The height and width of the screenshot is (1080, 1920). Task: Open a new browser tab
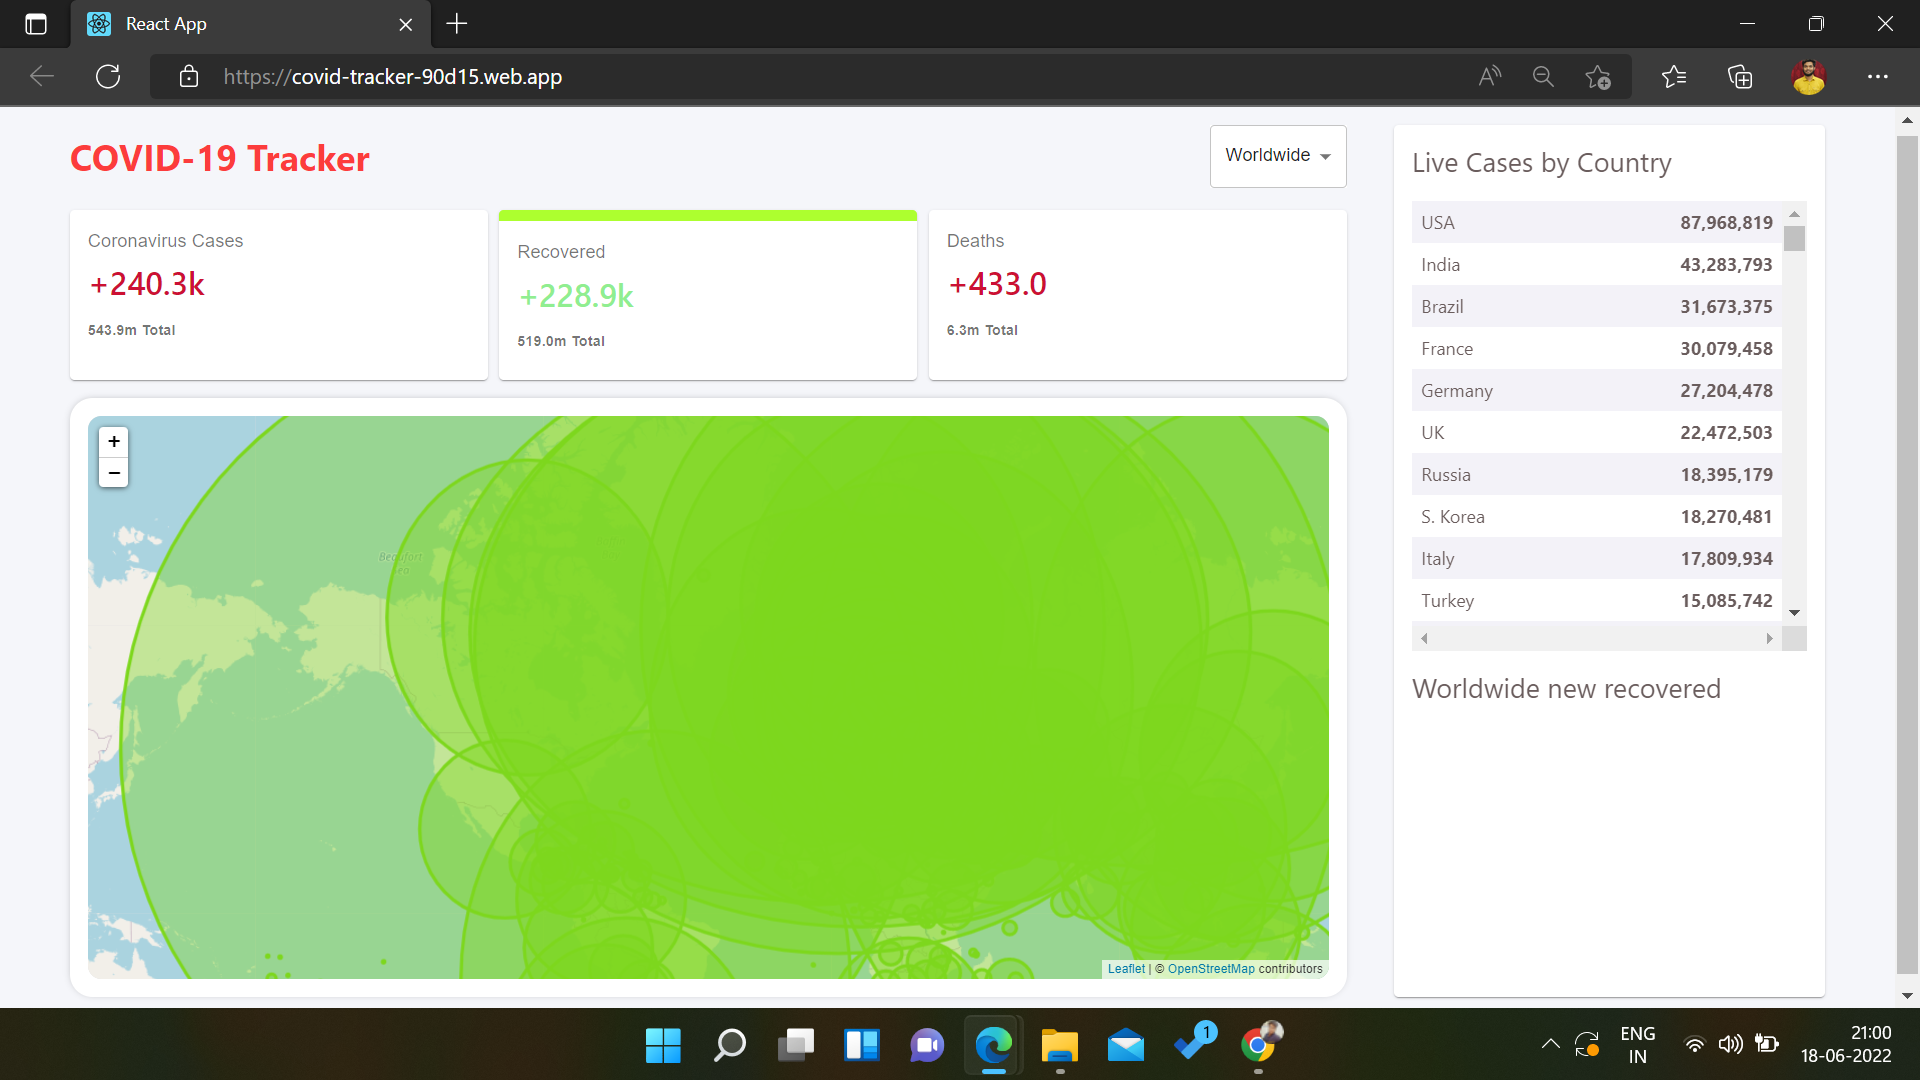click(457, 24)
